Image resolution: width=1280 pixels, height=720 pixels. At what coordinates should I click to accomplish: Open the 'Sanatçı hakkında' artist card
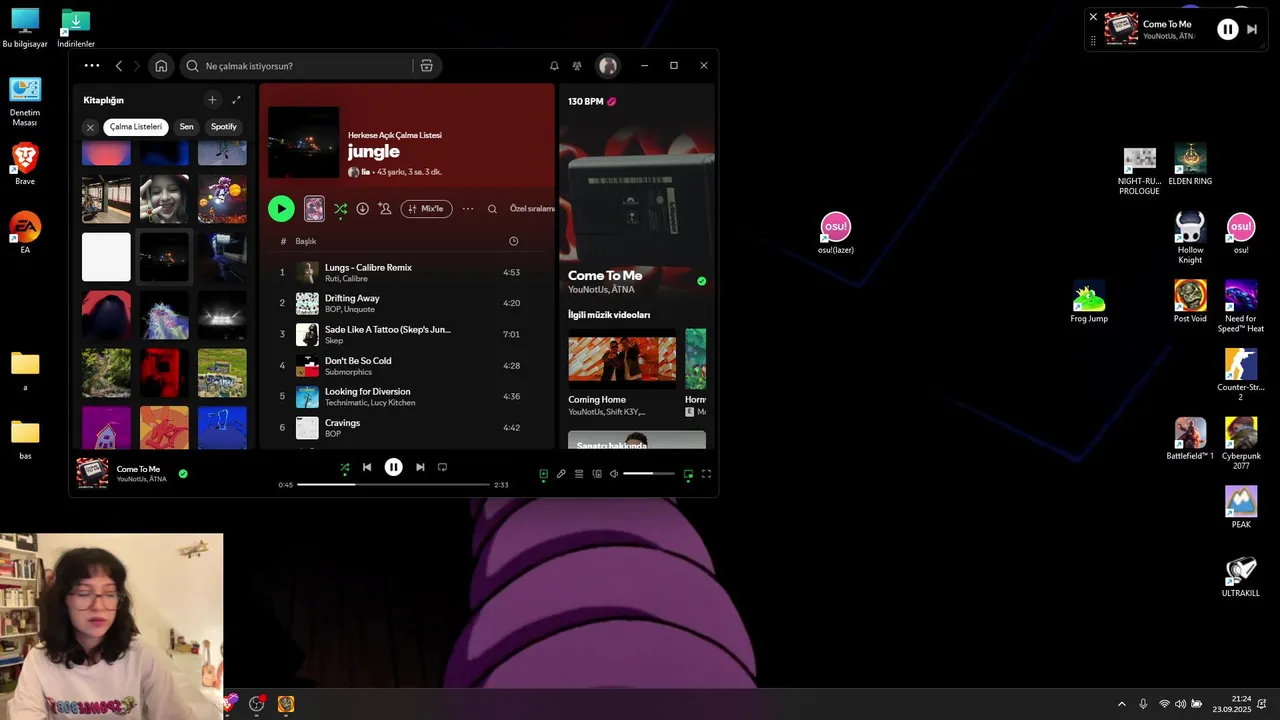click(637, 440)
